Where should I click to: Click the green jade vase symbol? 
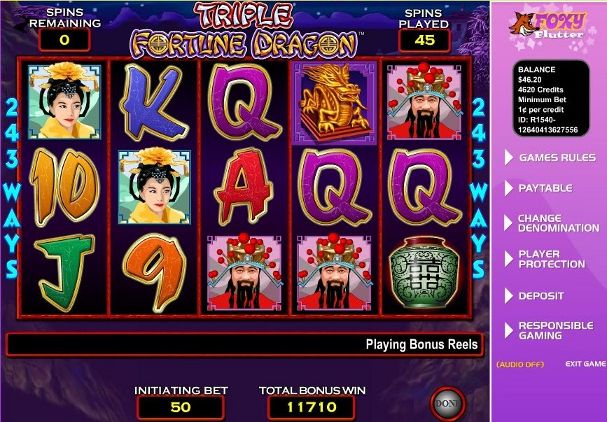424,272
